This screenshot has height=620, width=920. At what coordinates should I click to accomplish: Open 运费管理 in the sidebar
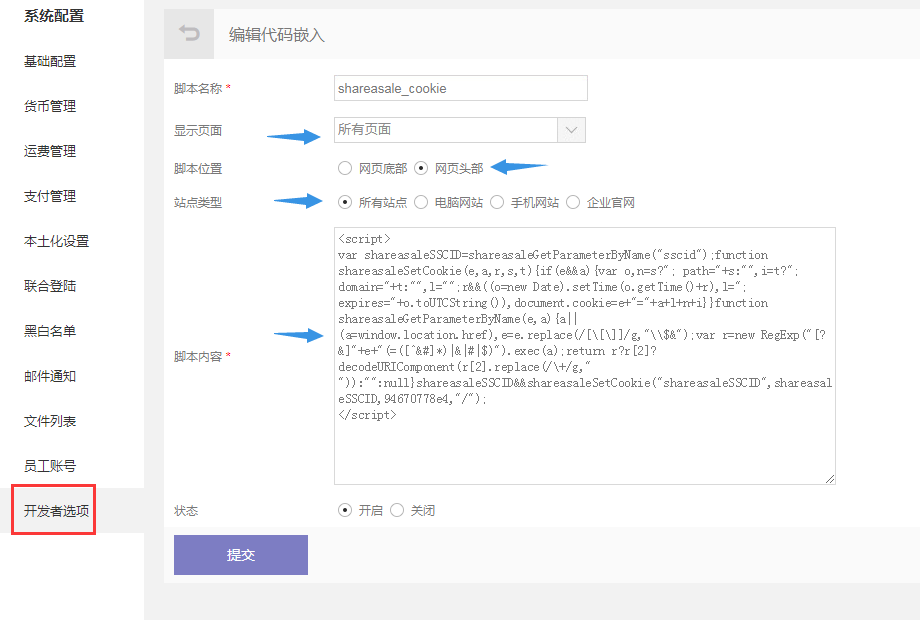(50, 151)
